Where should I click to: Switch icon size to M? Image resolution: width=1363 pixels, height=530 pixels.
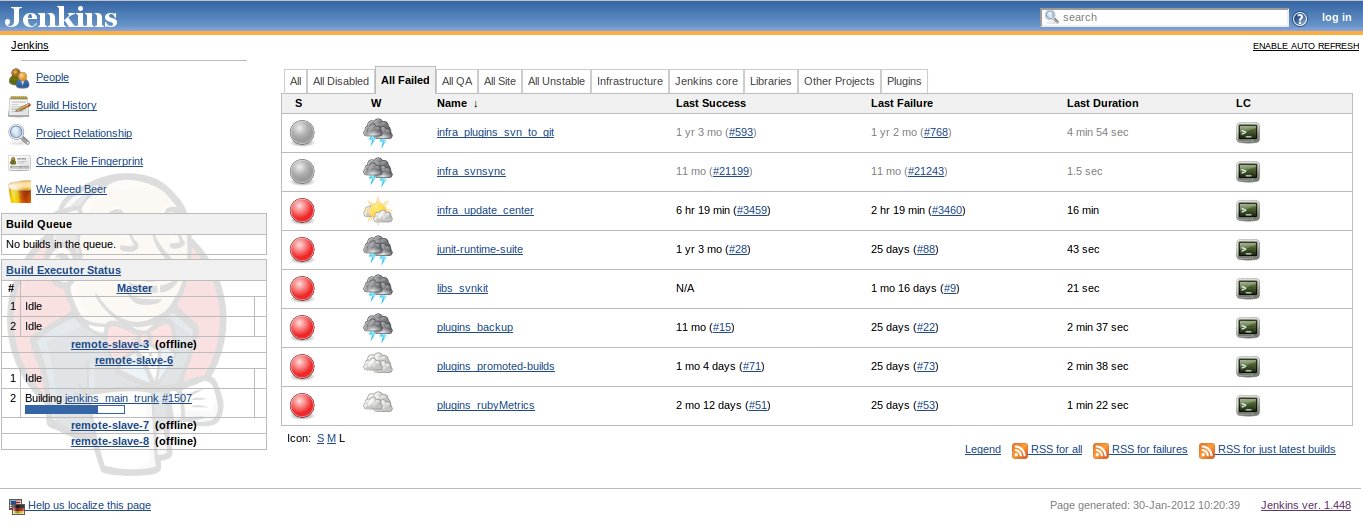tap(331, 438)
